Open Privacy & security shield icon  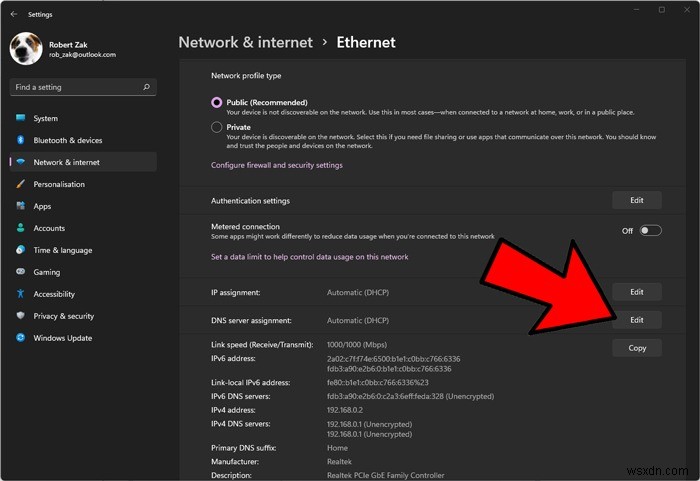pyautogui.click(x=21, y=315)
